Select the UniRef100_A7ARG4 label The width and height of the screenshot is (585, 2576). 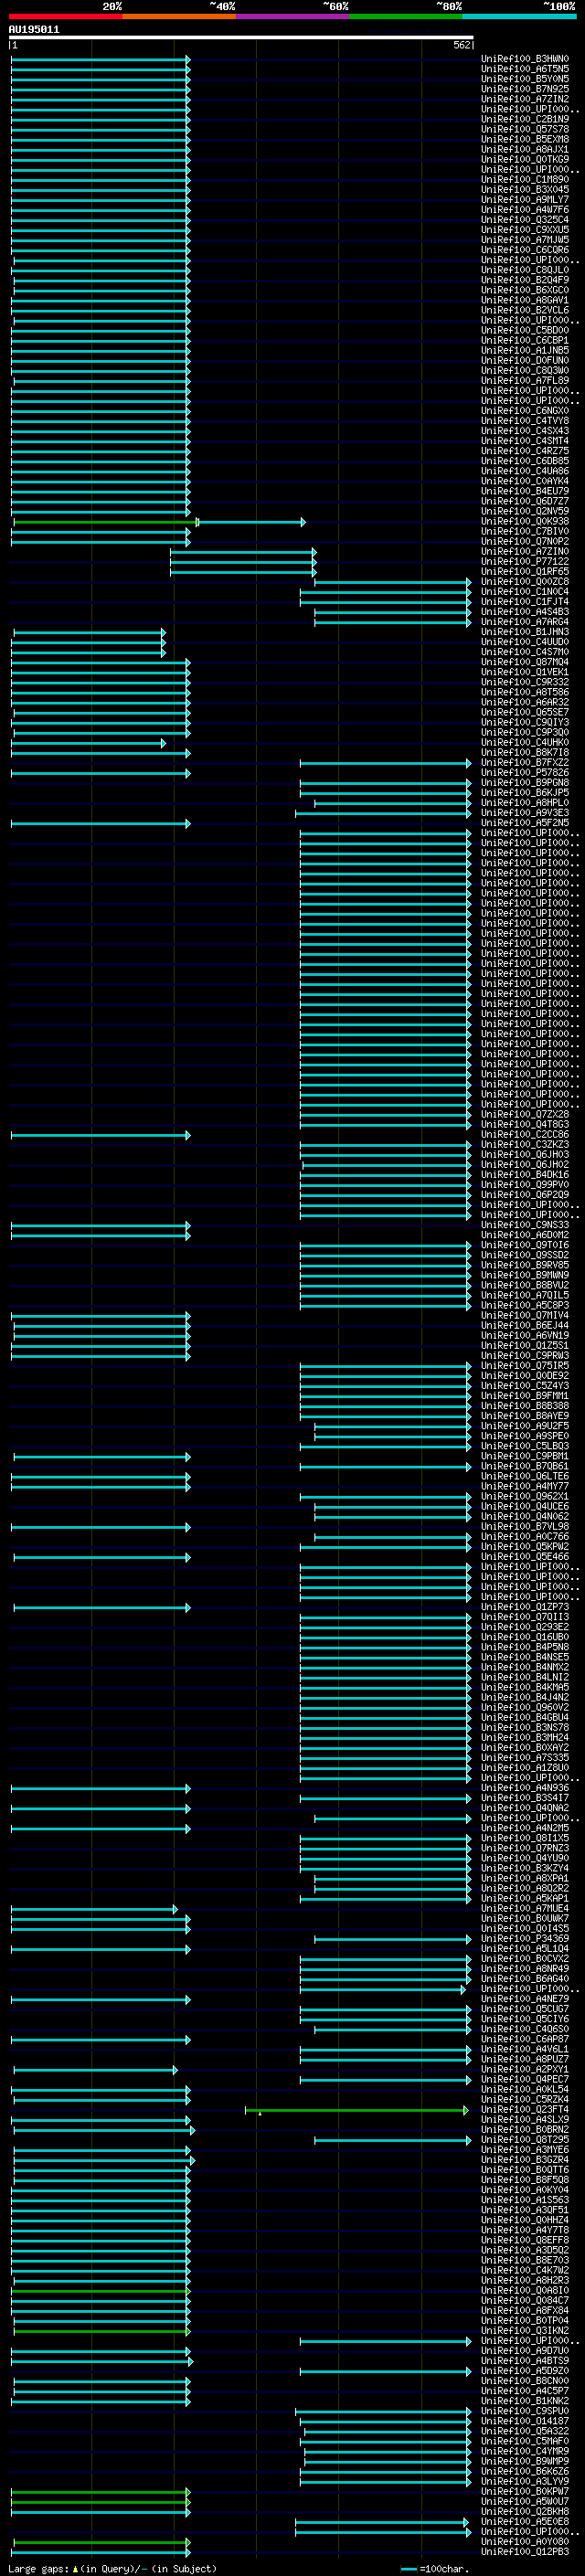(x=525, y=621)
